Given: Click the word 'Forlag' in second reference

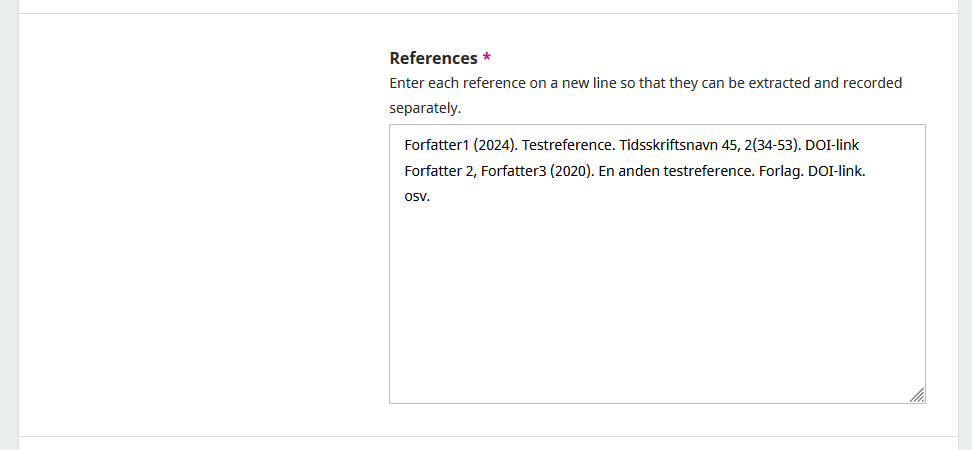Looking at the screenshot, I should pos(779,171).
